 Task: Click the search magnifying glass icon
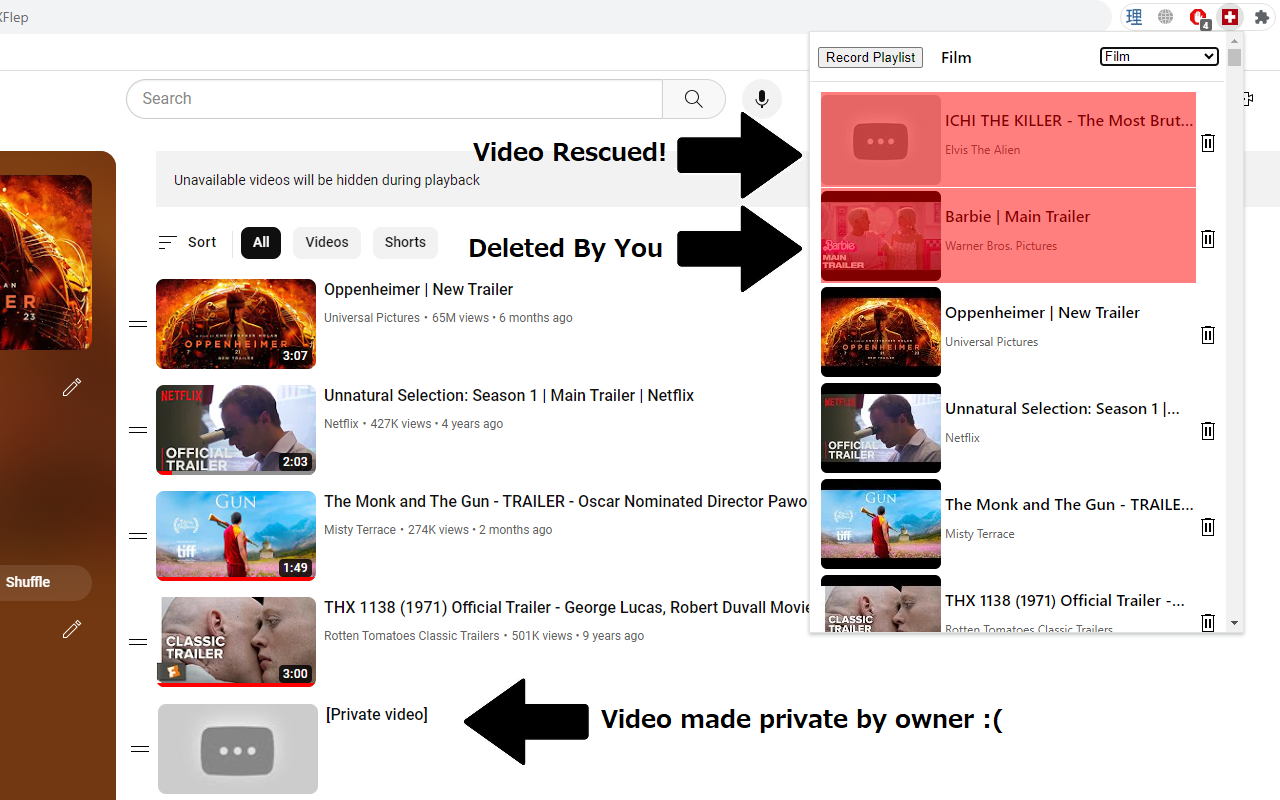[693, 98]
